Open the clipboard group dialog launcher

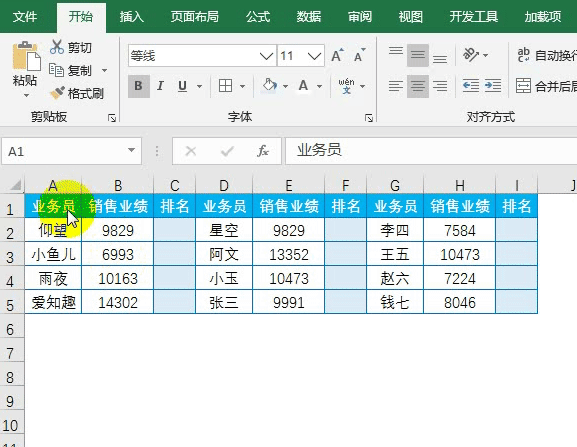coord(112,118)
